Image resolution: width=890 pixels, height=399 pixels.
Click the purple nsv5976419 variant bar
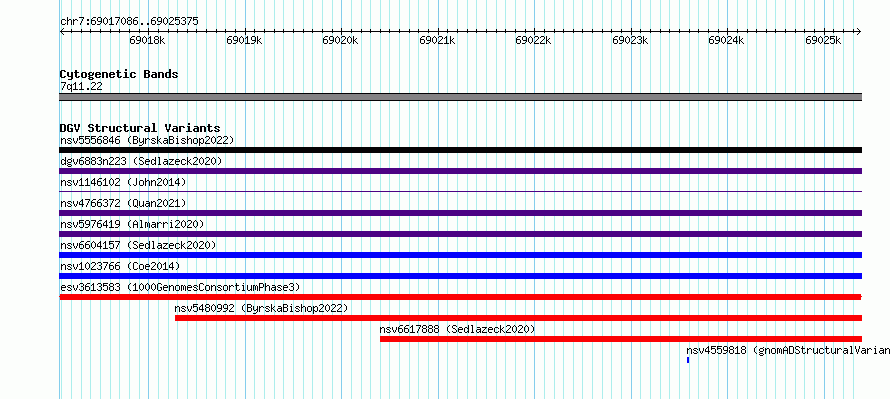tap(461, 234)
